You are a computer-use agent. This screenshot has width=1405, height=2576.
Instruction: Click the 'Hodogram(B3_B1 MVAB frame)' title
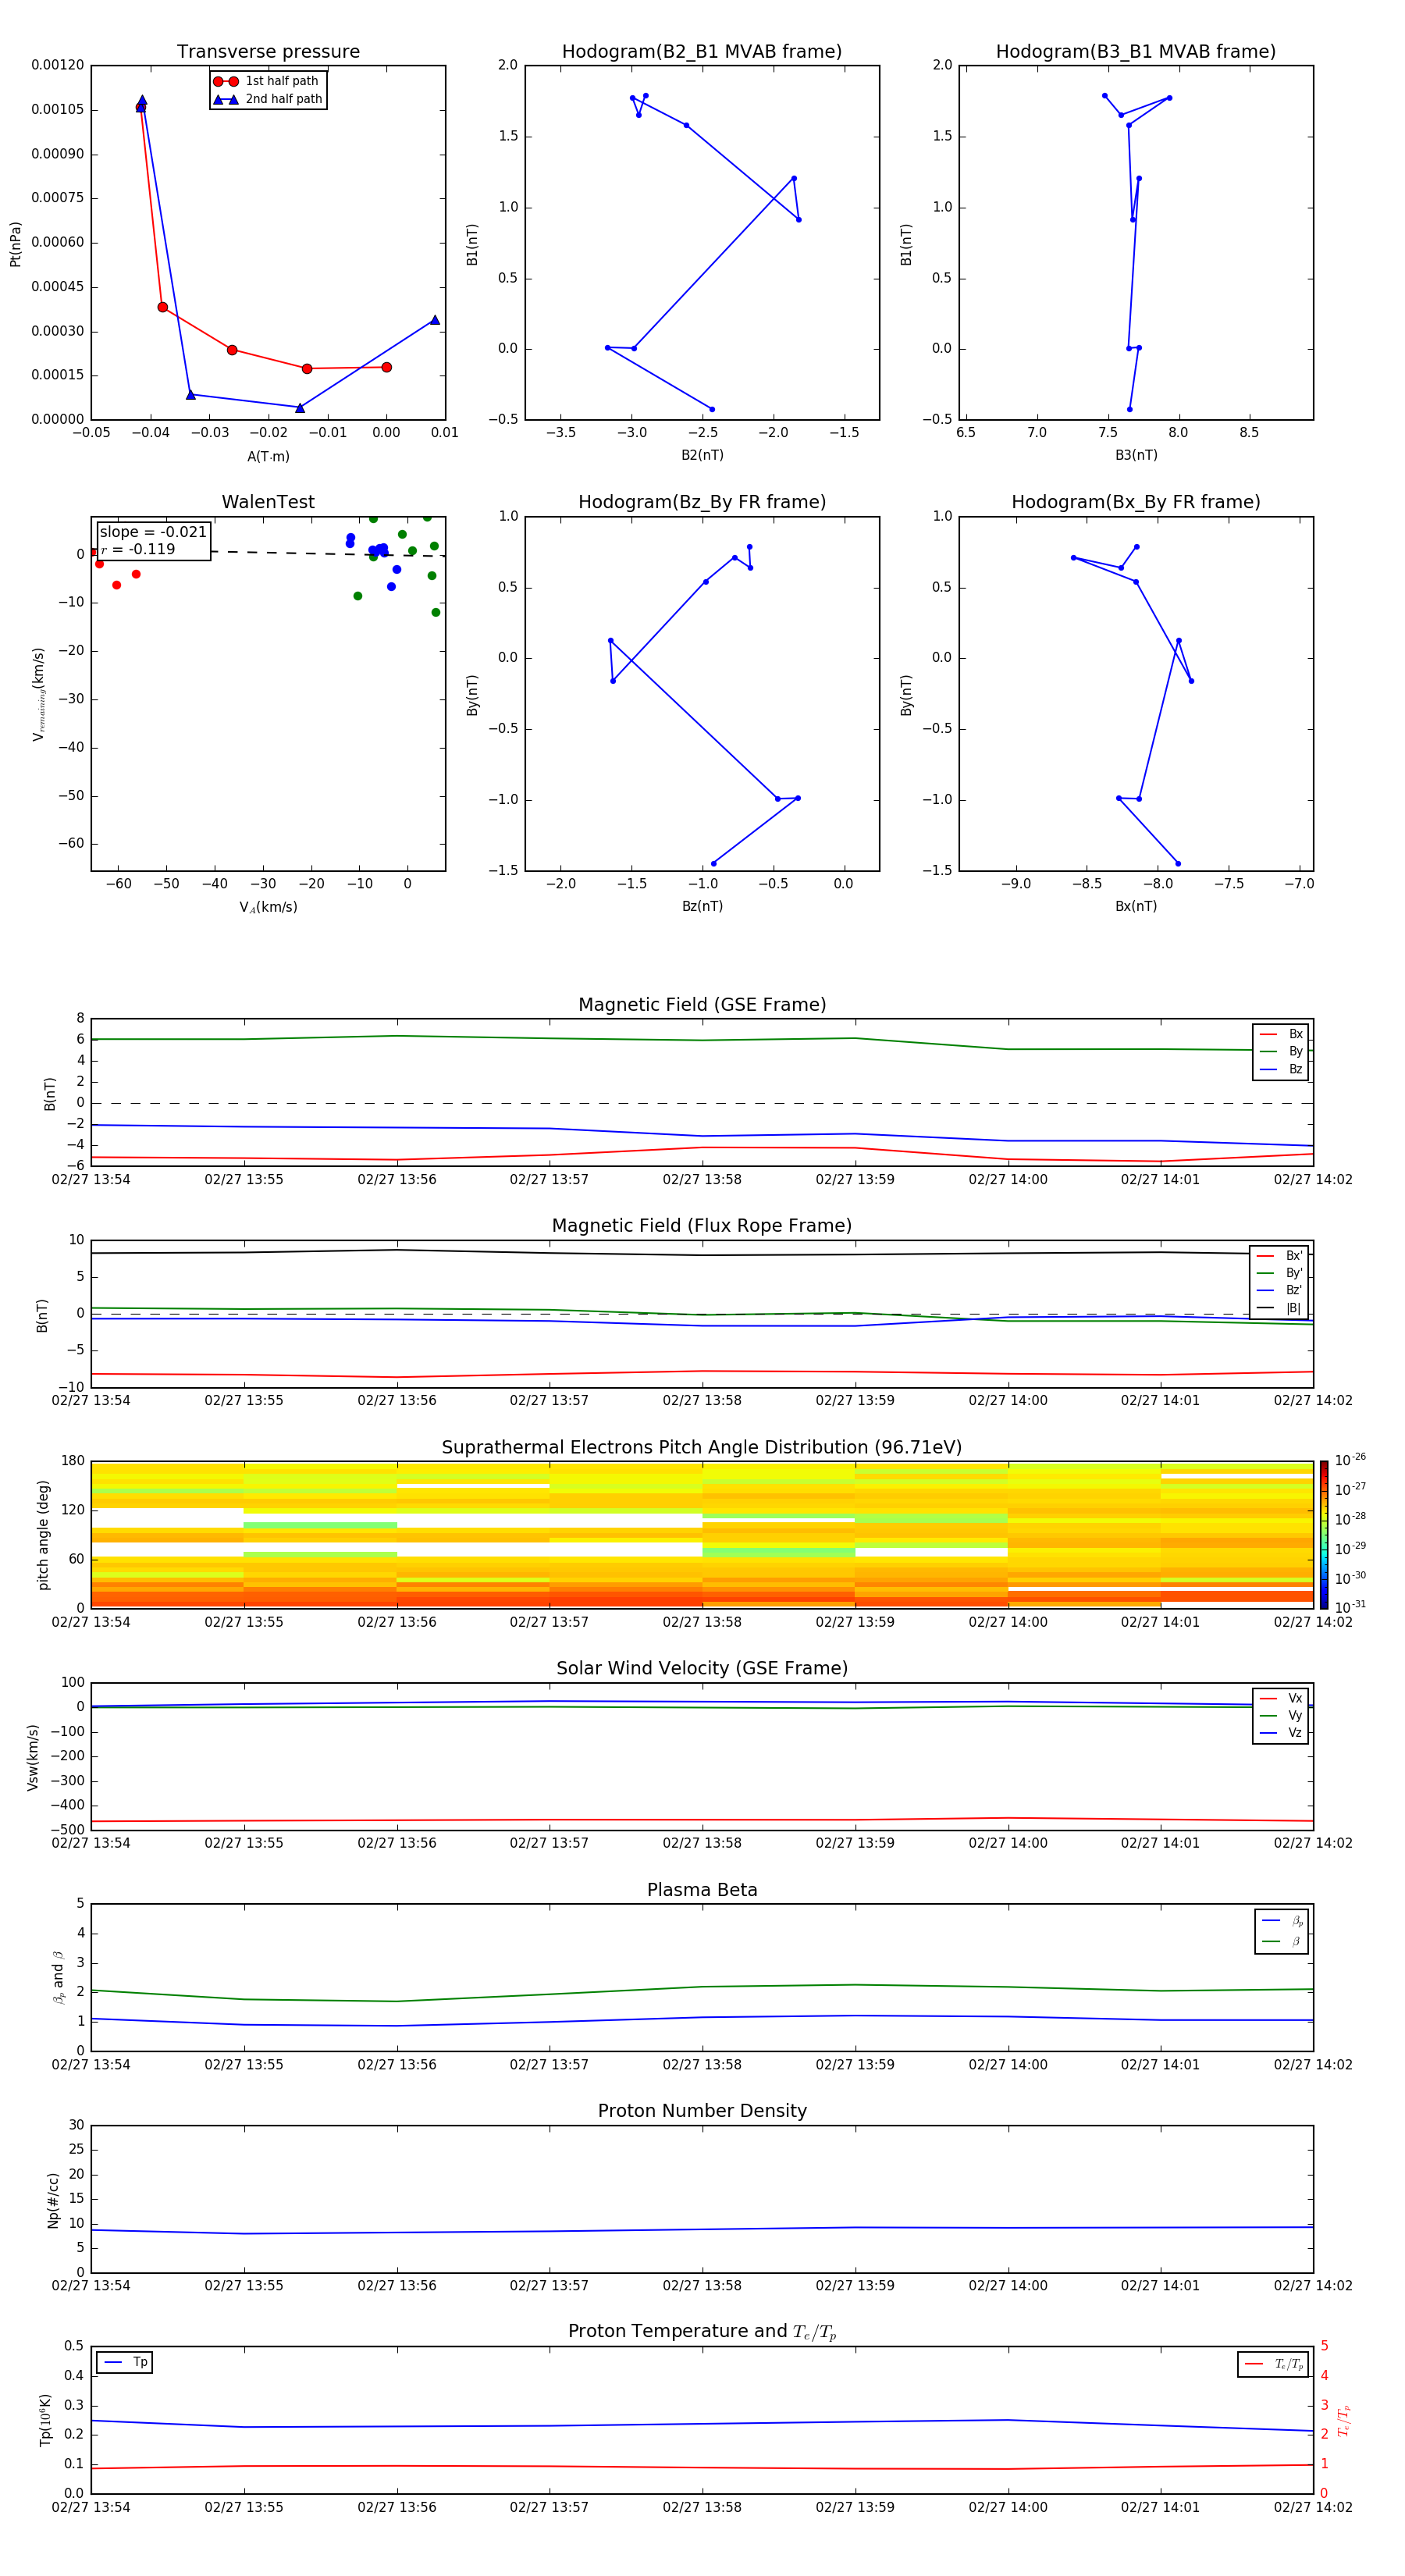tap(1136, 52)
